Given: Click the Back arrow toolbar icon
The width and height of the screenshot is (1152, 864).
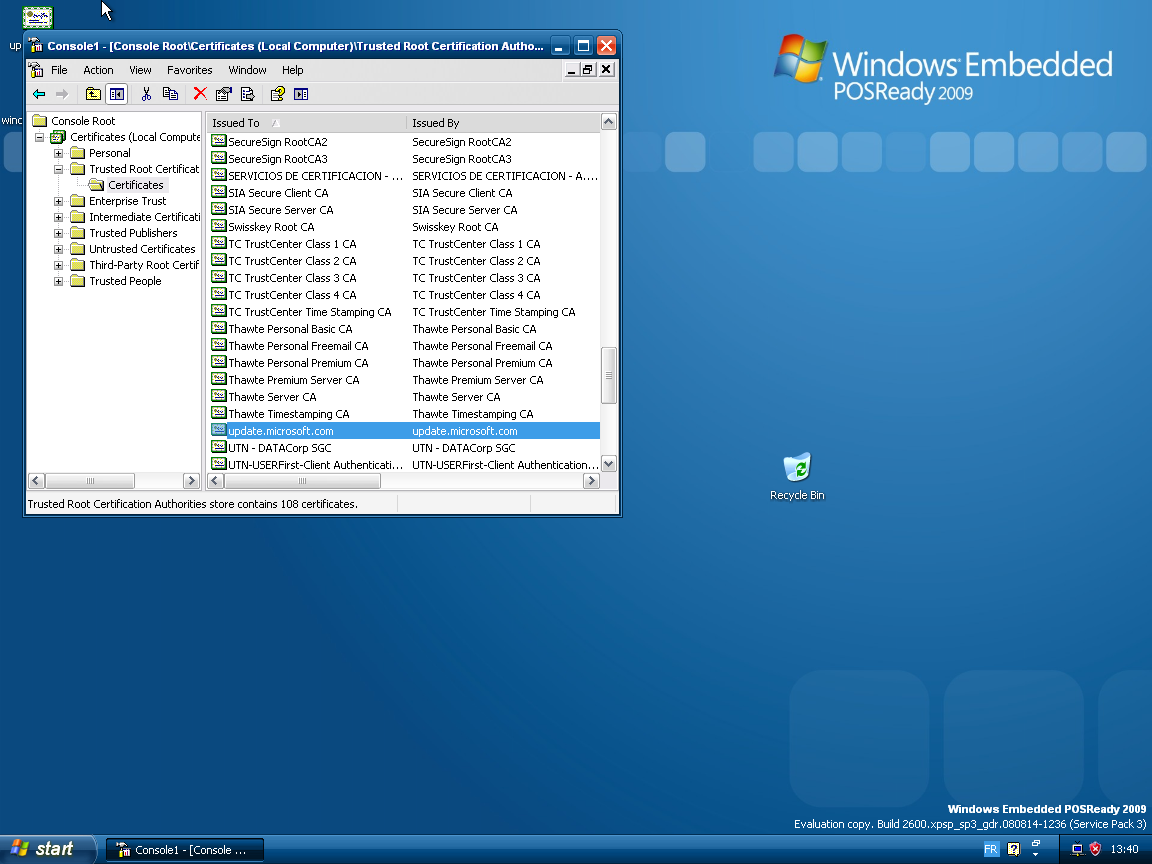Looking at the screenshot, I should (39, 94).
